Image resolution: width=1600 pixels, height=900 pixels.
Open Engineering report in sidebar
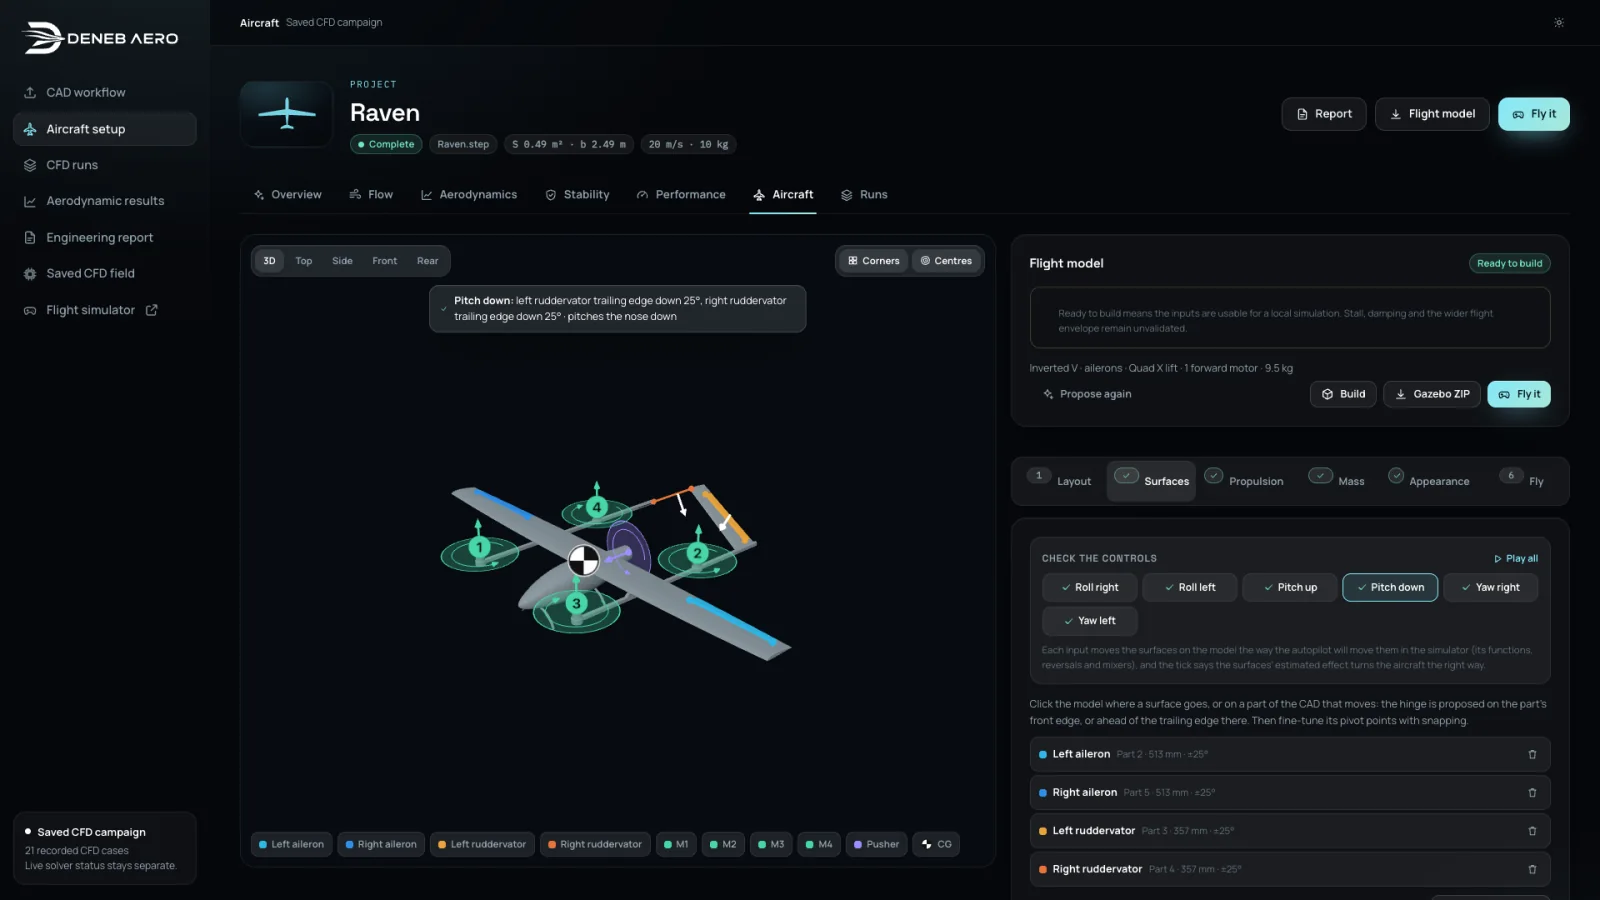tap(105, 237)
